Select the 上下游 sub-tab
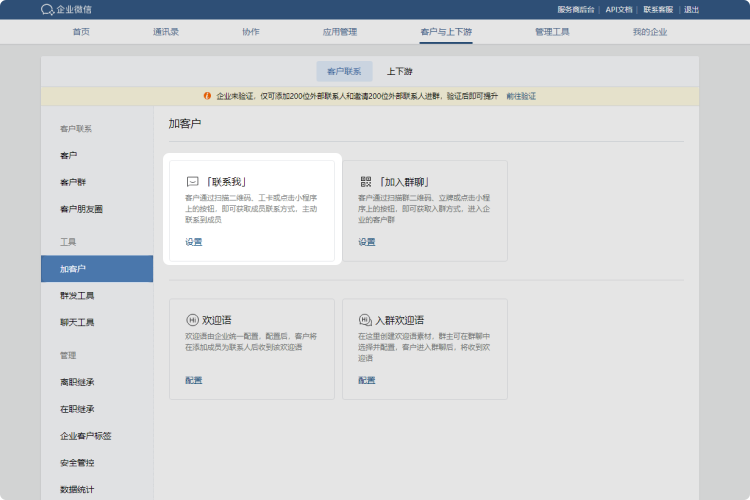Viewport: 750px width, 500px height. (x=399, y=72)
